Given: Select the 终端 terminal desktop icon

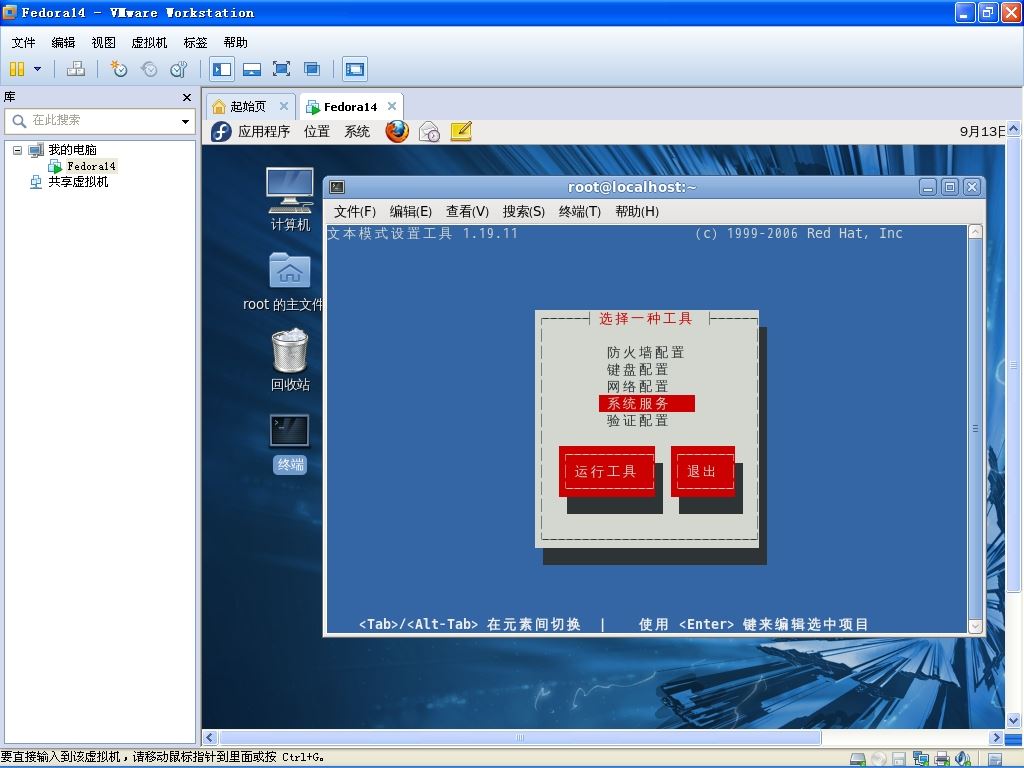Looking at the screenshot, I should [290, 443].
